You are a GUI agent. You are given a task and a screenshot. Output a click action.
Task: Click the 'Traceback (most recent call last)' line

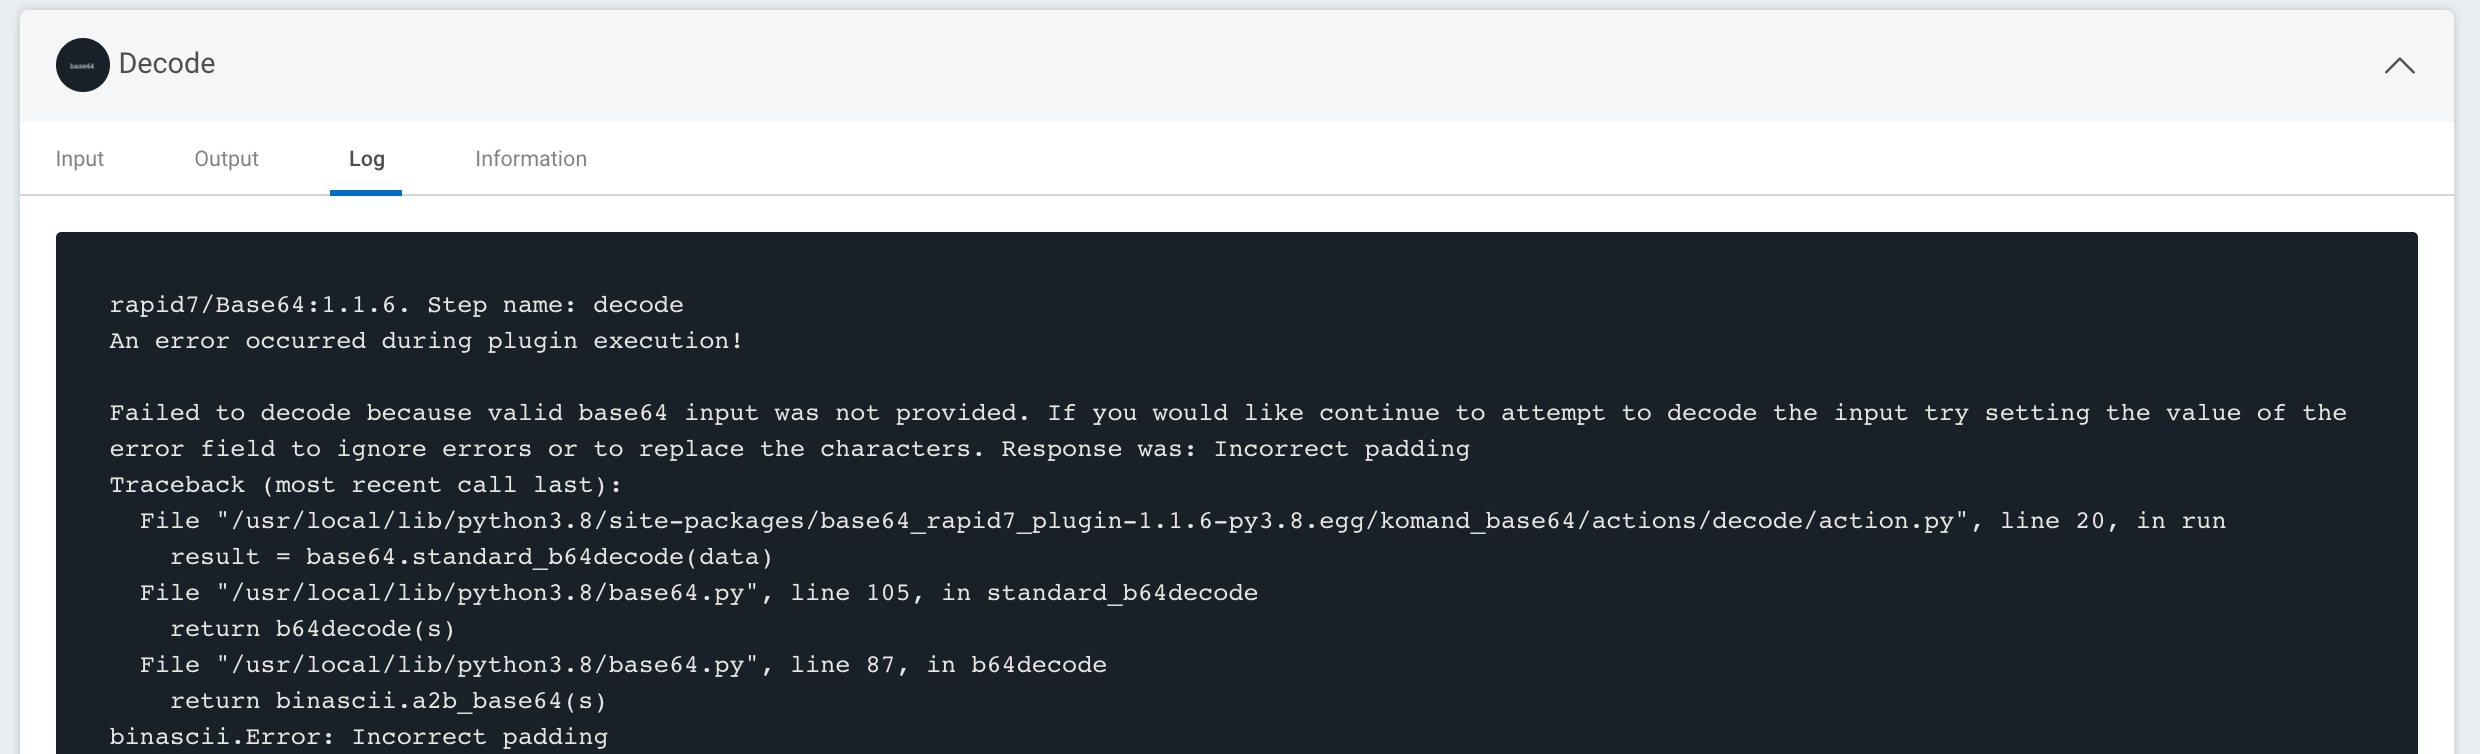click(x=365, y=485)
